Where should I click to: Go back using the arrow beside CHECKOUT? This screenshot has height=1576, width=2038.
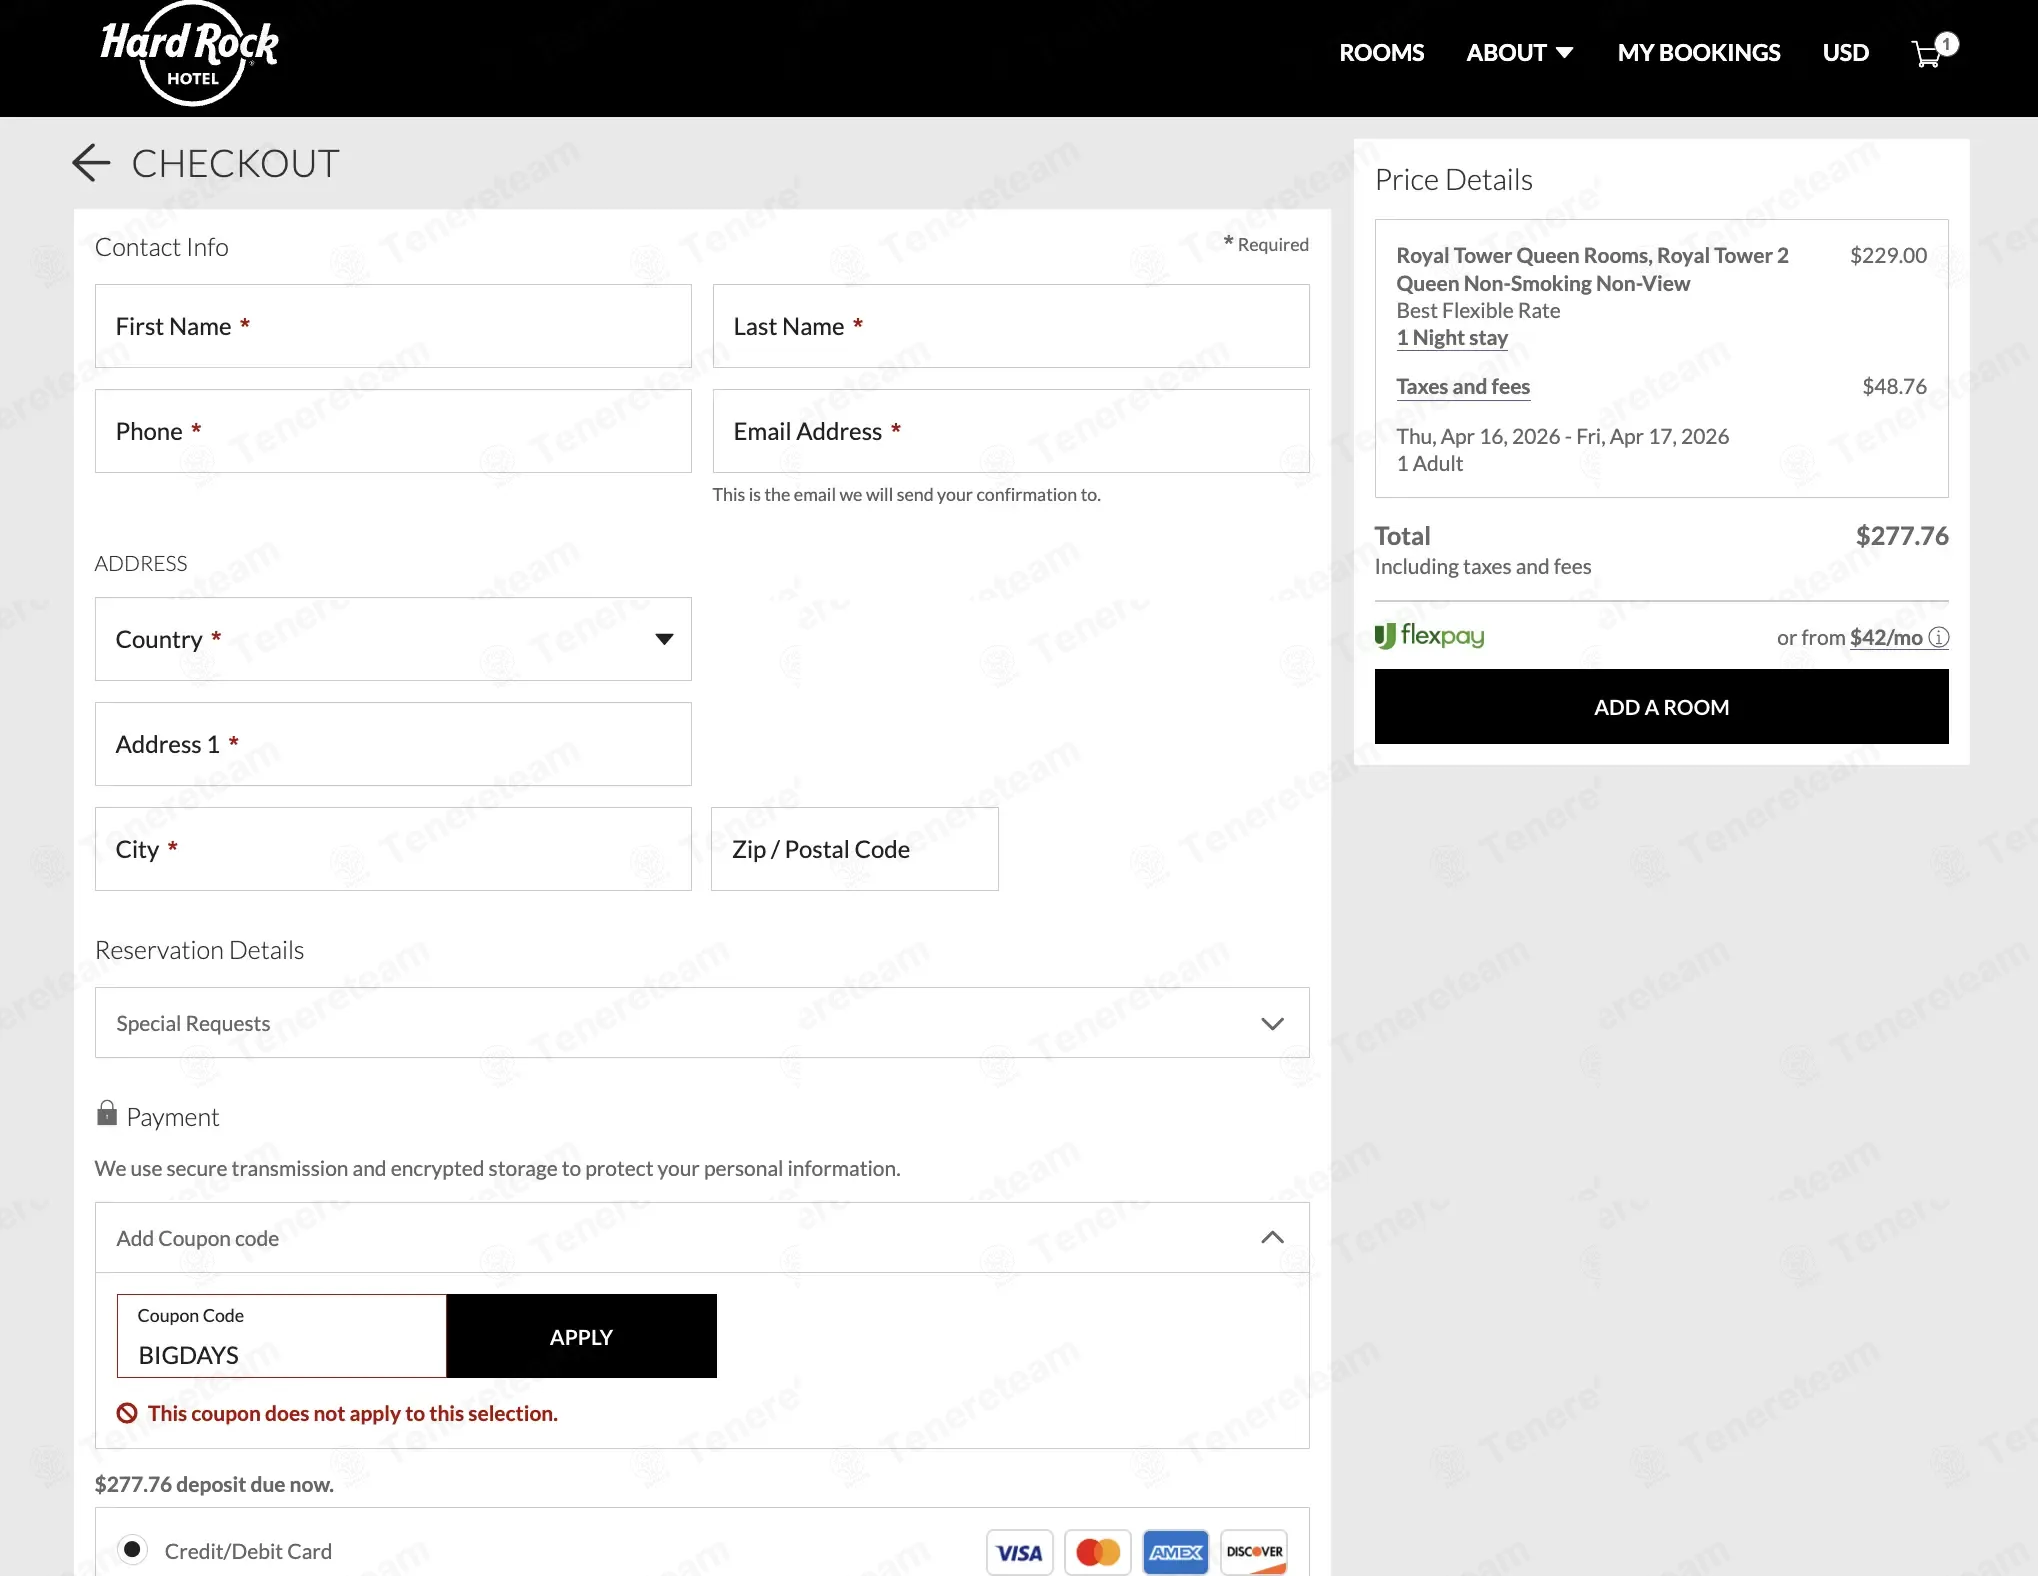coord(91,163)
